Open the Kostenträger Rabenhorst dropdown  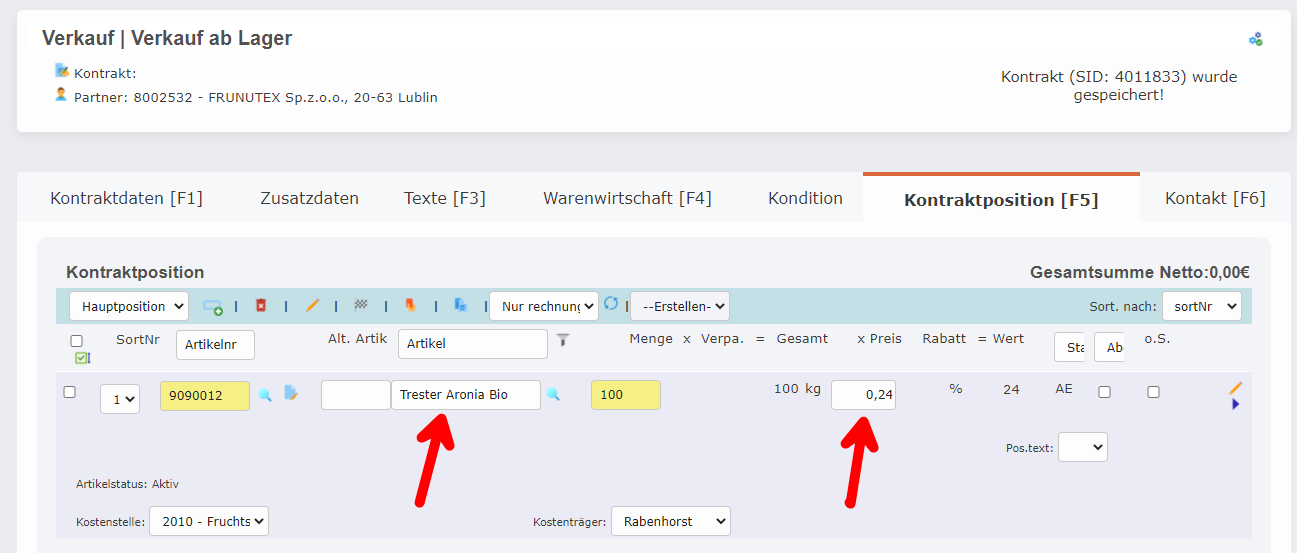click(671, 521)
